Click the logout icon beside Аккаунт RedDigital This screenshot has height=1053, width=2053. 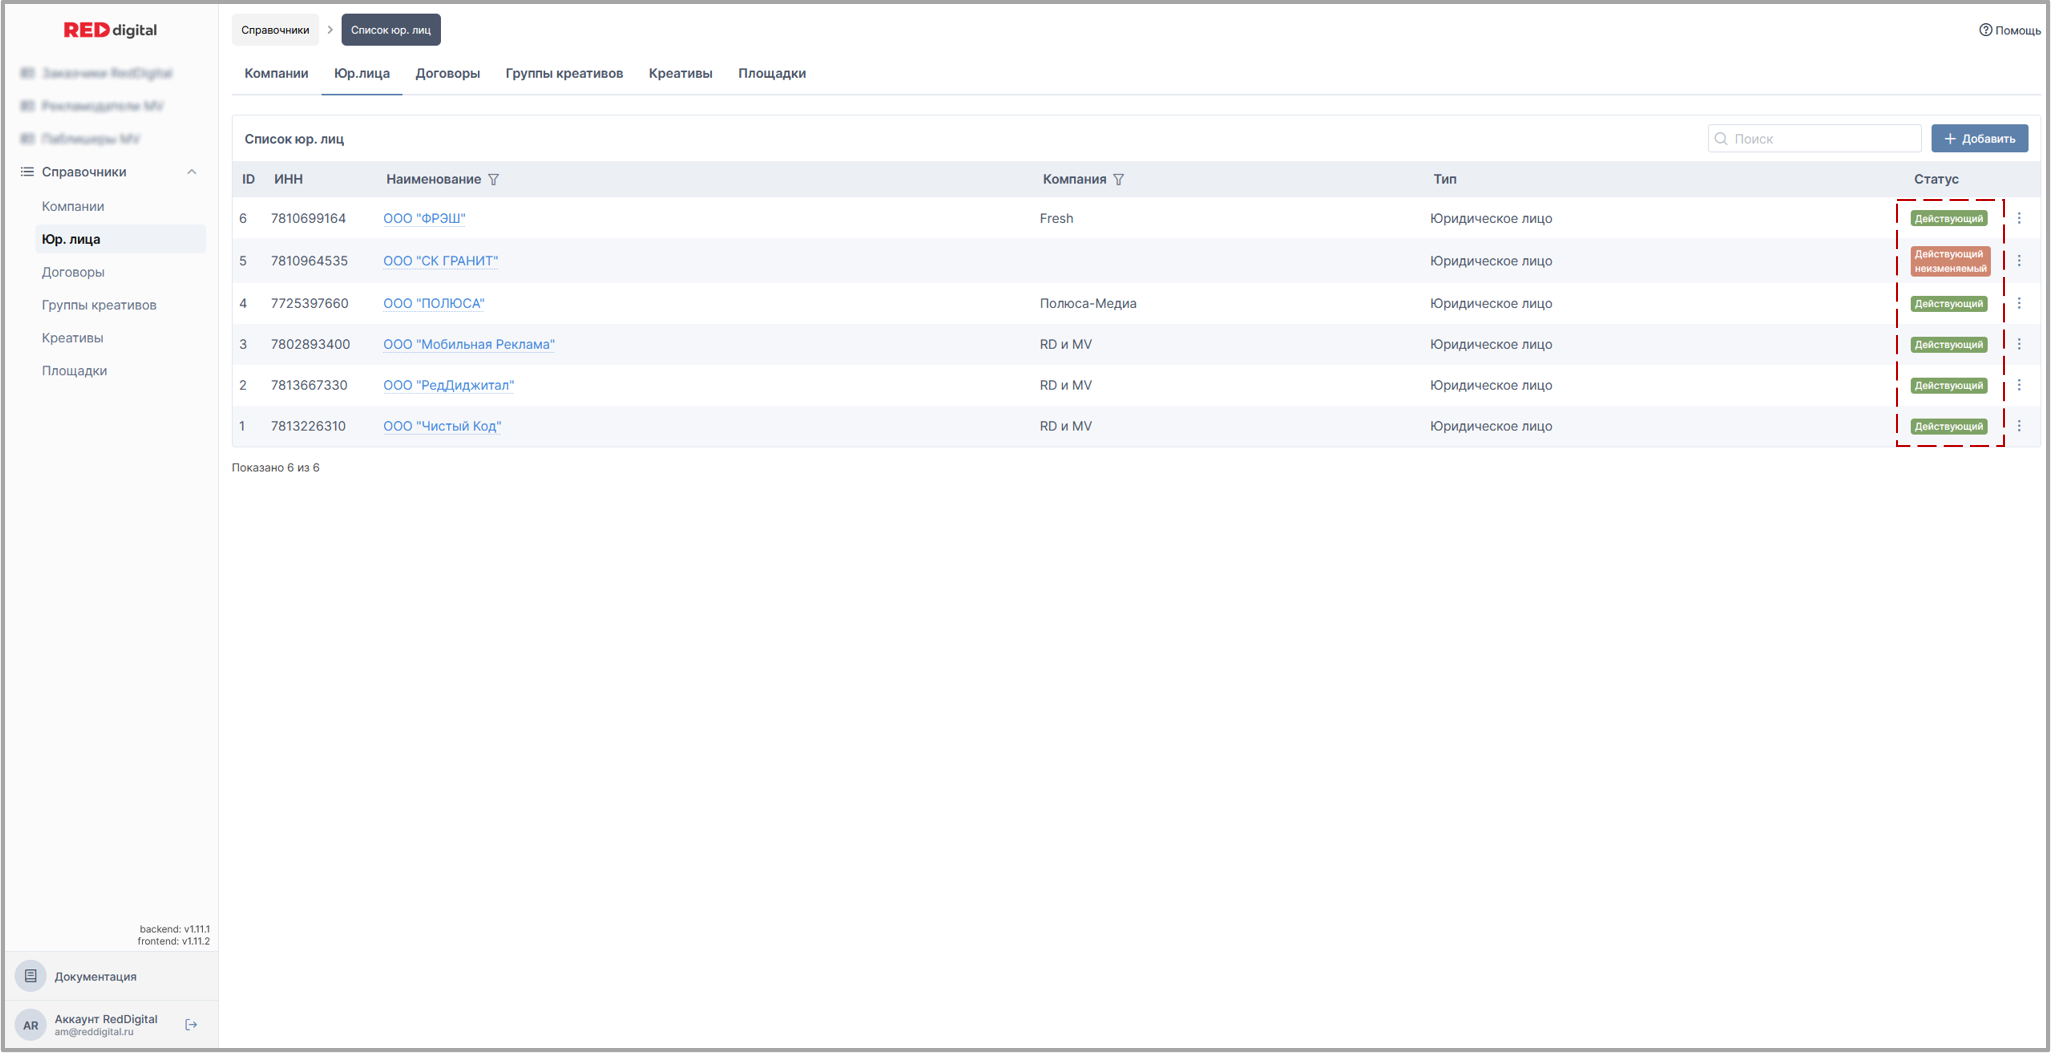coord(191,1025)
